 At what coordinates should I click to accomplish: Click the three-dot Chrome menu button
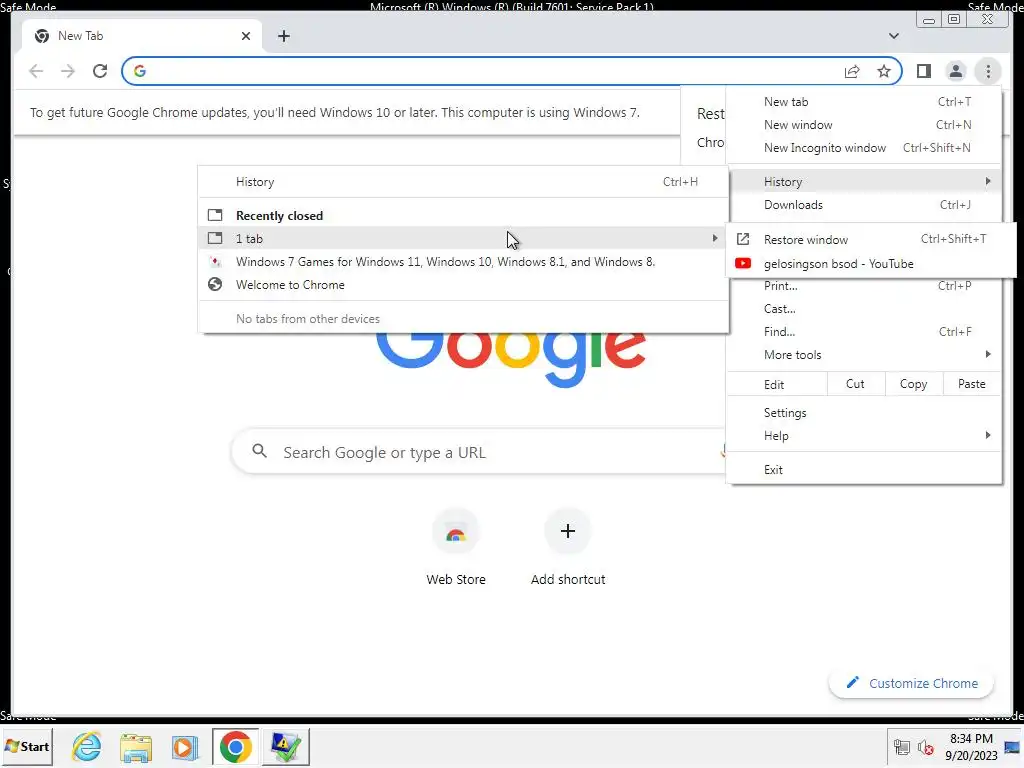(988, 71)
